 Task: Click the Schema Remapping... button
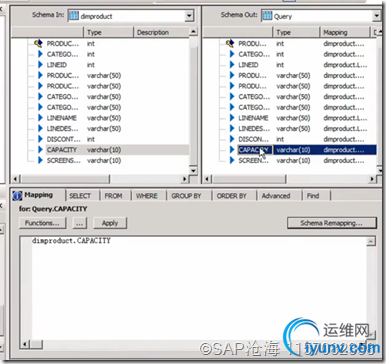point(332,223)
